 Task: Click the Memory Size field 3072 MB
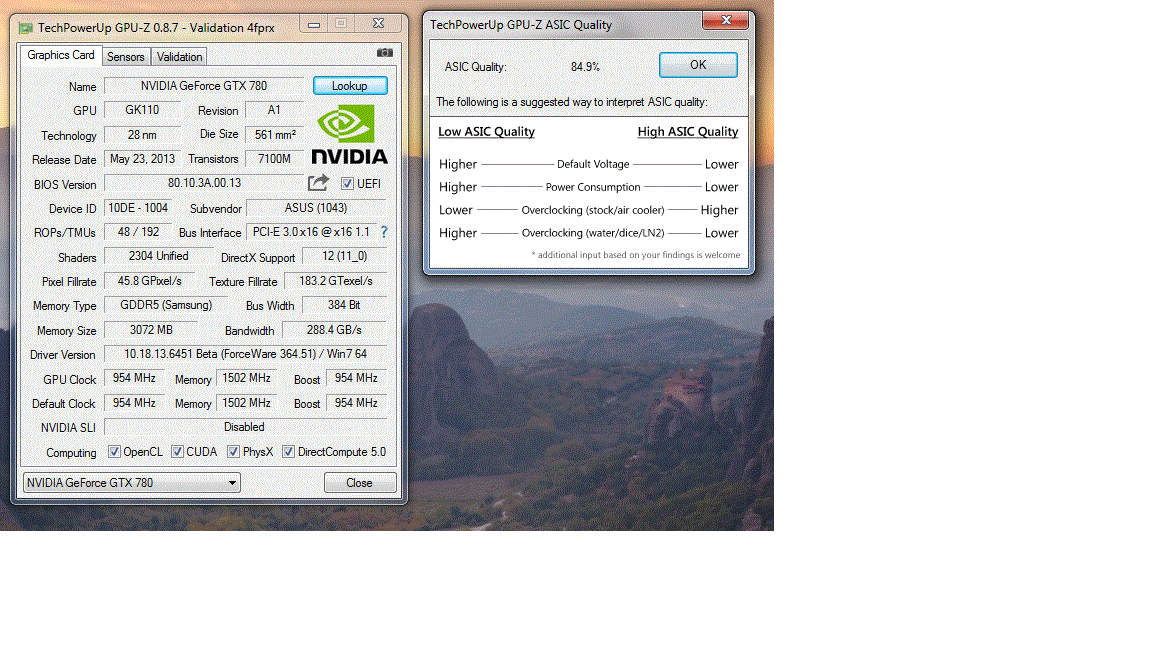click(x=151, y=330)
